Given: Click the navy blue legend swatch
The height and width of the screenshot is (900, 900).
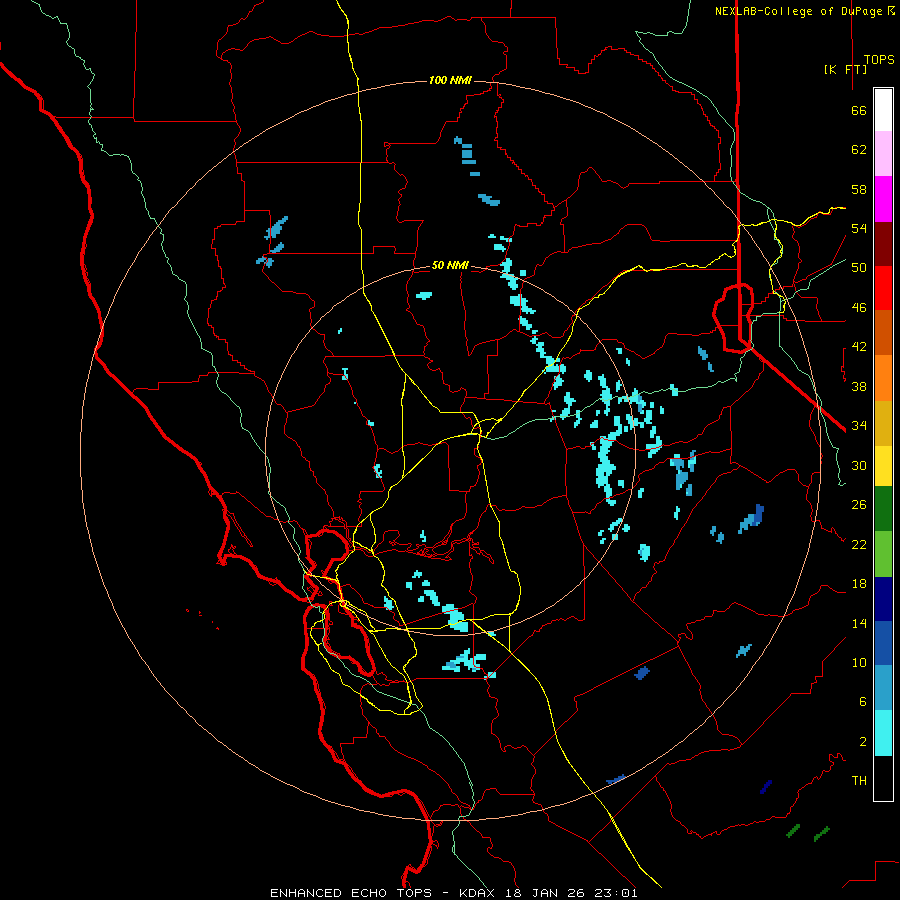Looking at the screenshot, I should [x=883, y=599].
